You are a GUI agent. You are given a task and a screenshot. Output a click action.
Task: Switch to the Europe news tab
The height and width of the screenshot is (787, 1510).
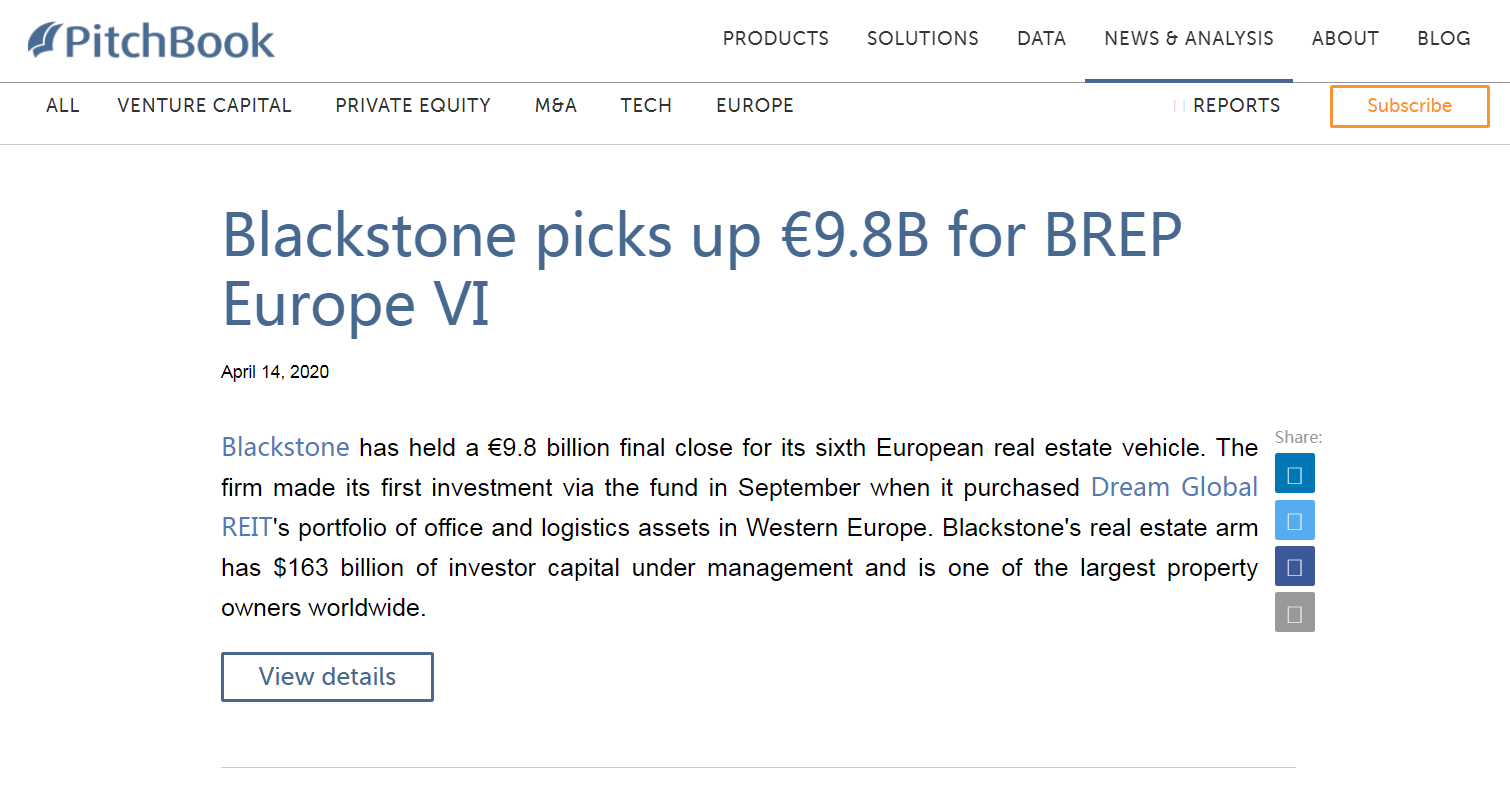[x=754, y=105]
